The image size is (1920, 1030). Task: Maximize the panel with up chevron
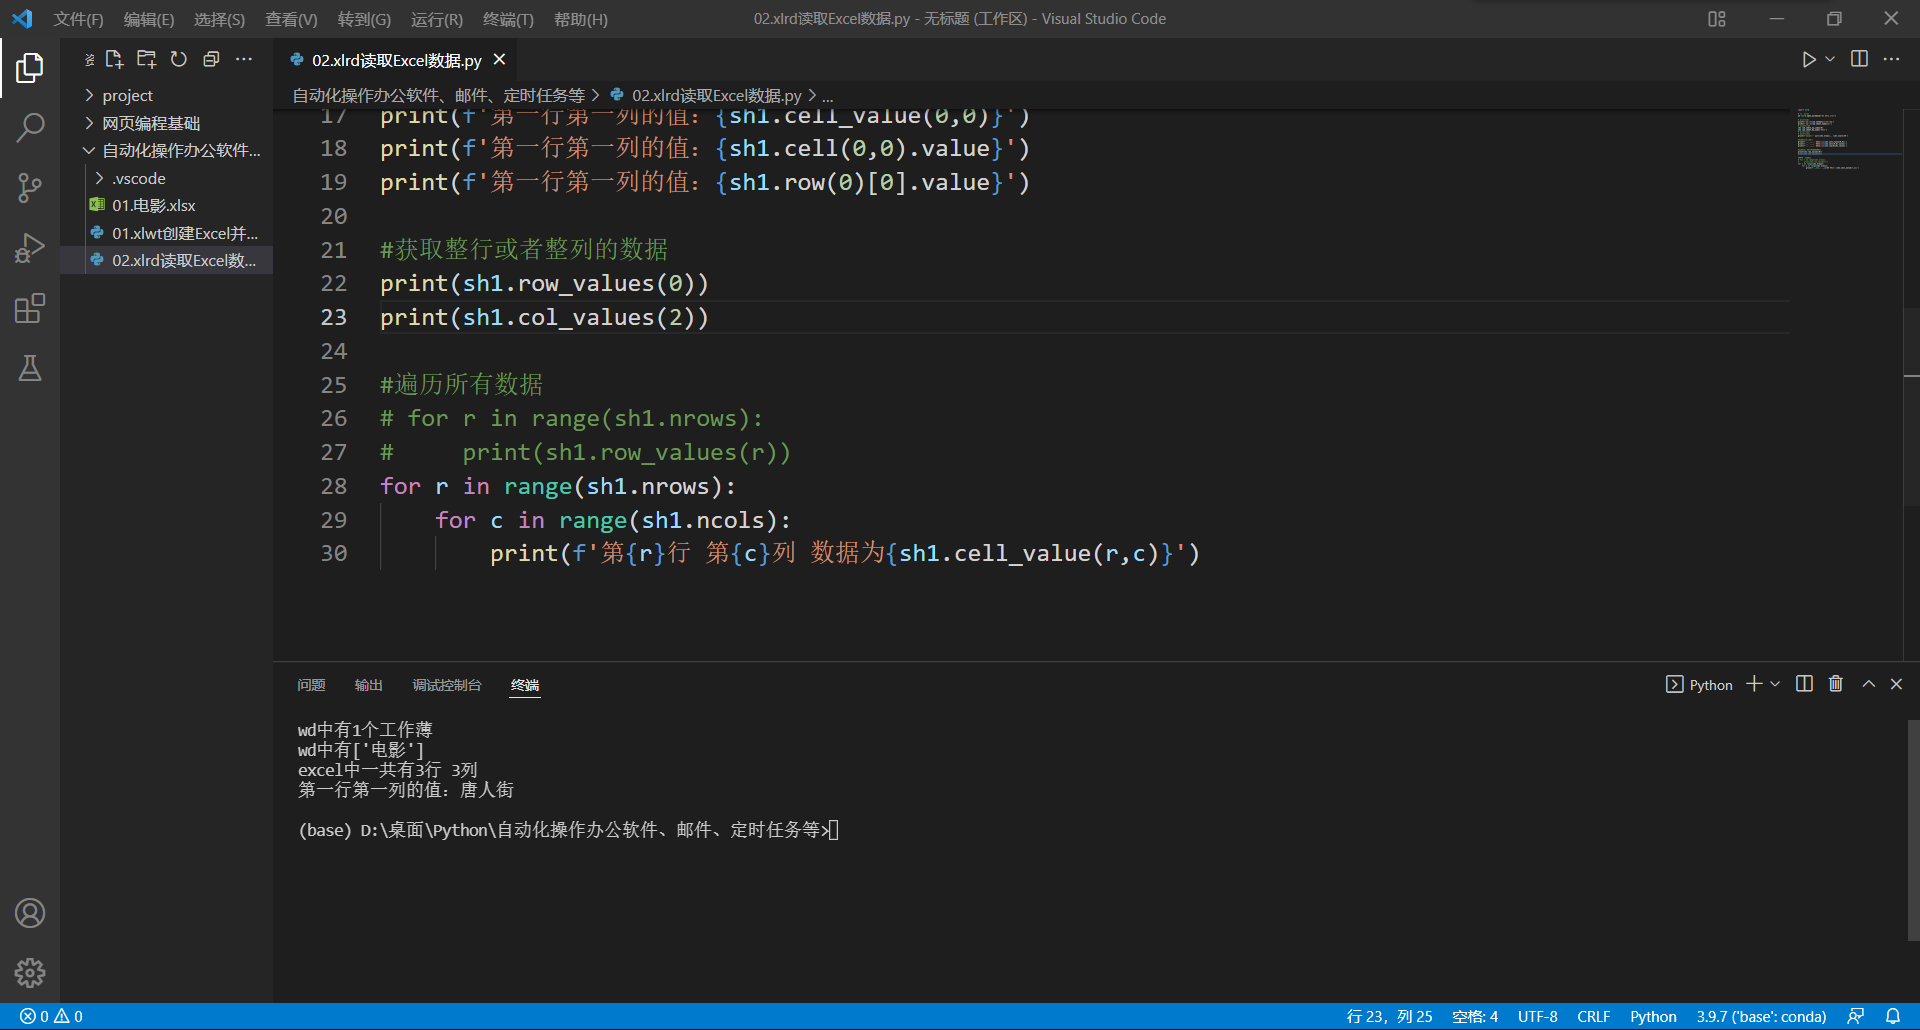[x=1868, y=684]
